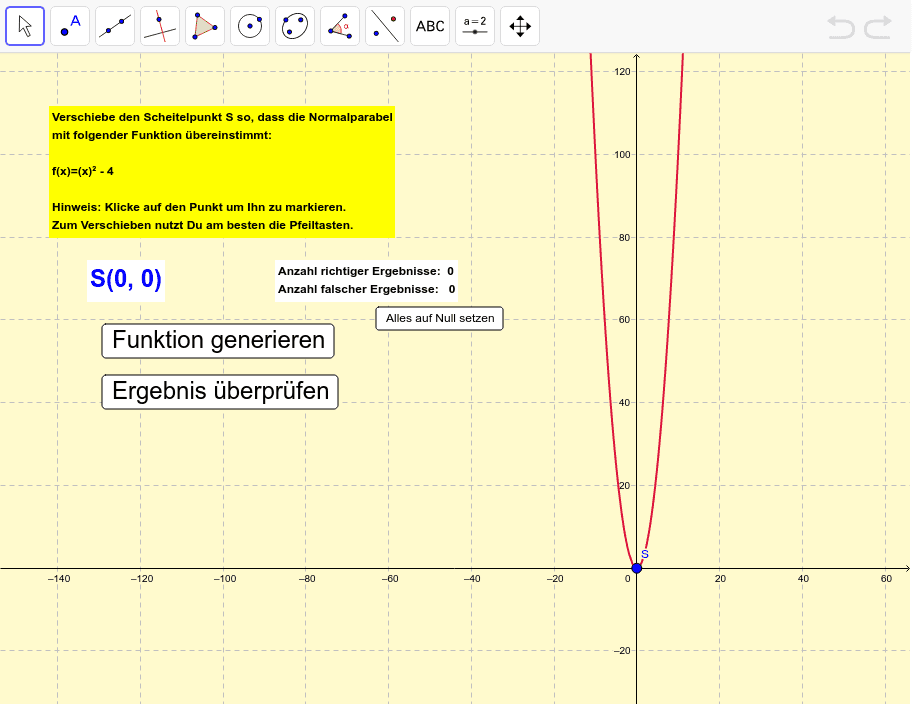Click the y-axis label −20
The height and width of the screenshot is (706, 912).
click(x=622, y=651)
